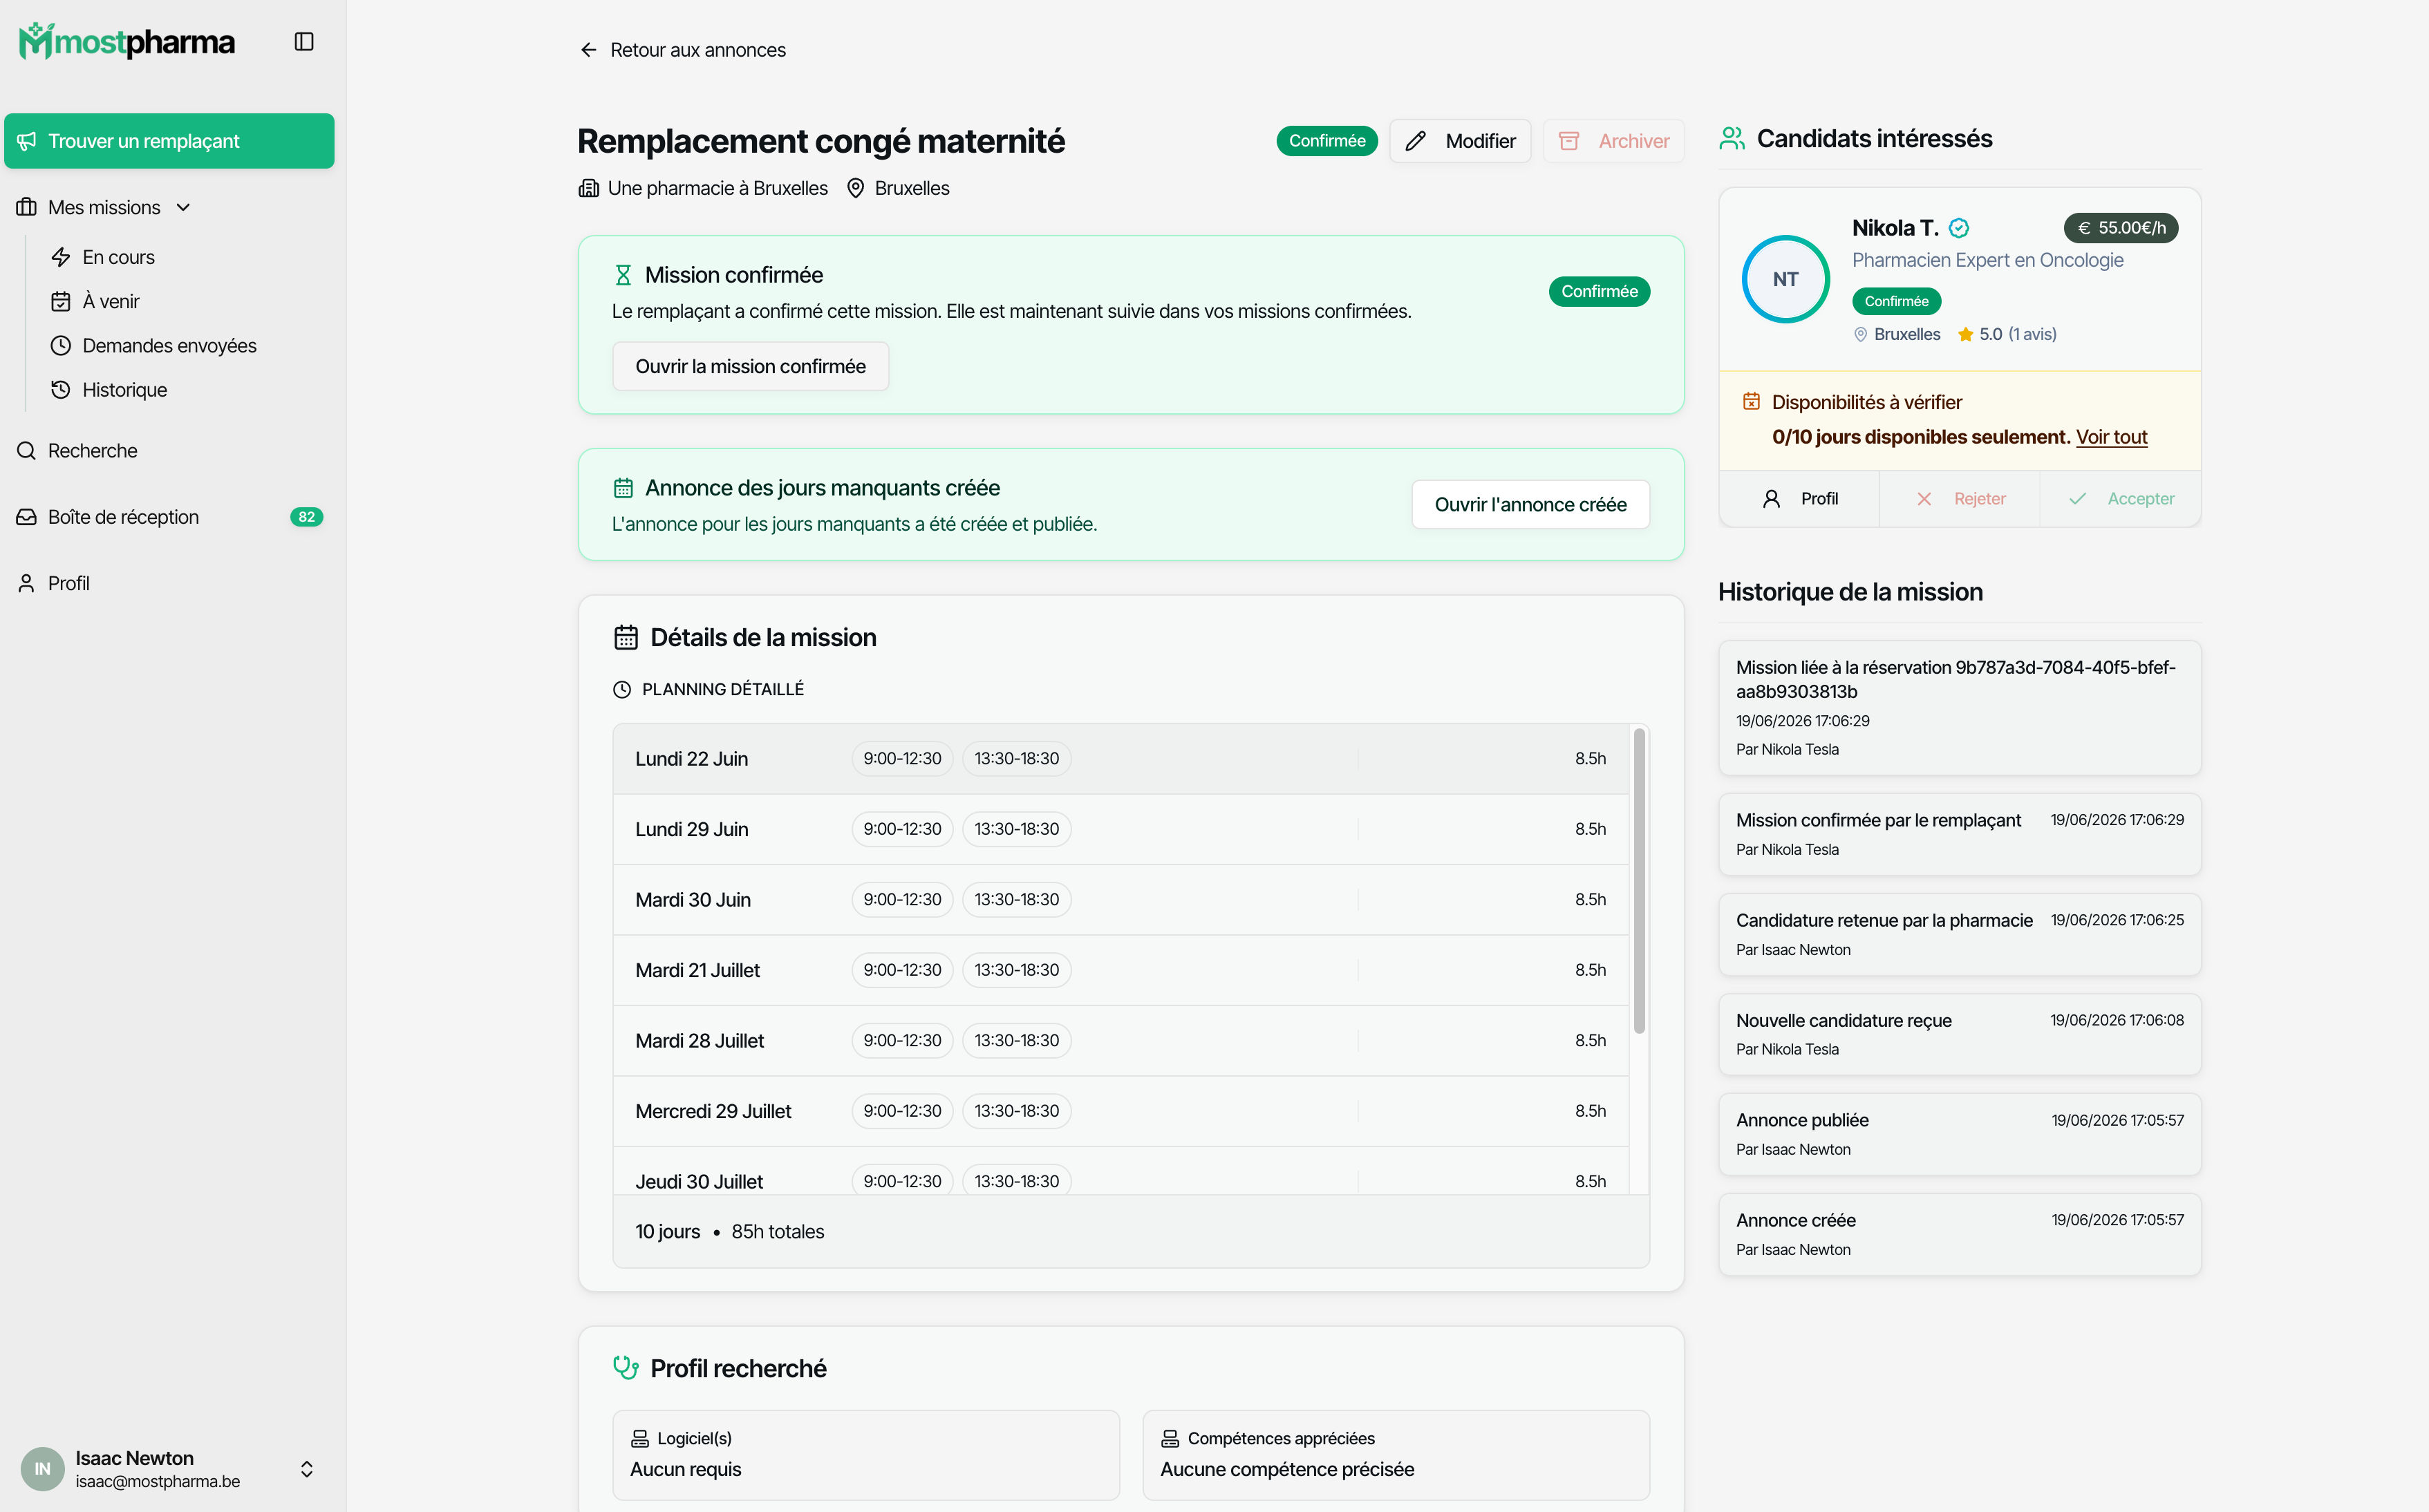Click 9:00-12:30 slot of Mardi 21 Juillet
This screenshot has height=1512, width=2429.
[x=902, y=970]
